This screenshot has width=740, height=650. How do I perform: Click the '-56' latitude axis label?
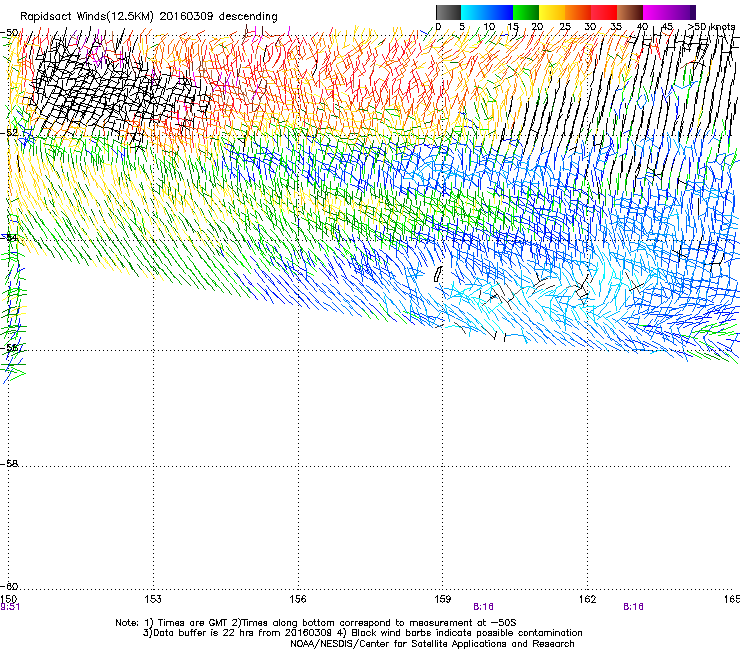pyautogui.click(x=9, y=347)
